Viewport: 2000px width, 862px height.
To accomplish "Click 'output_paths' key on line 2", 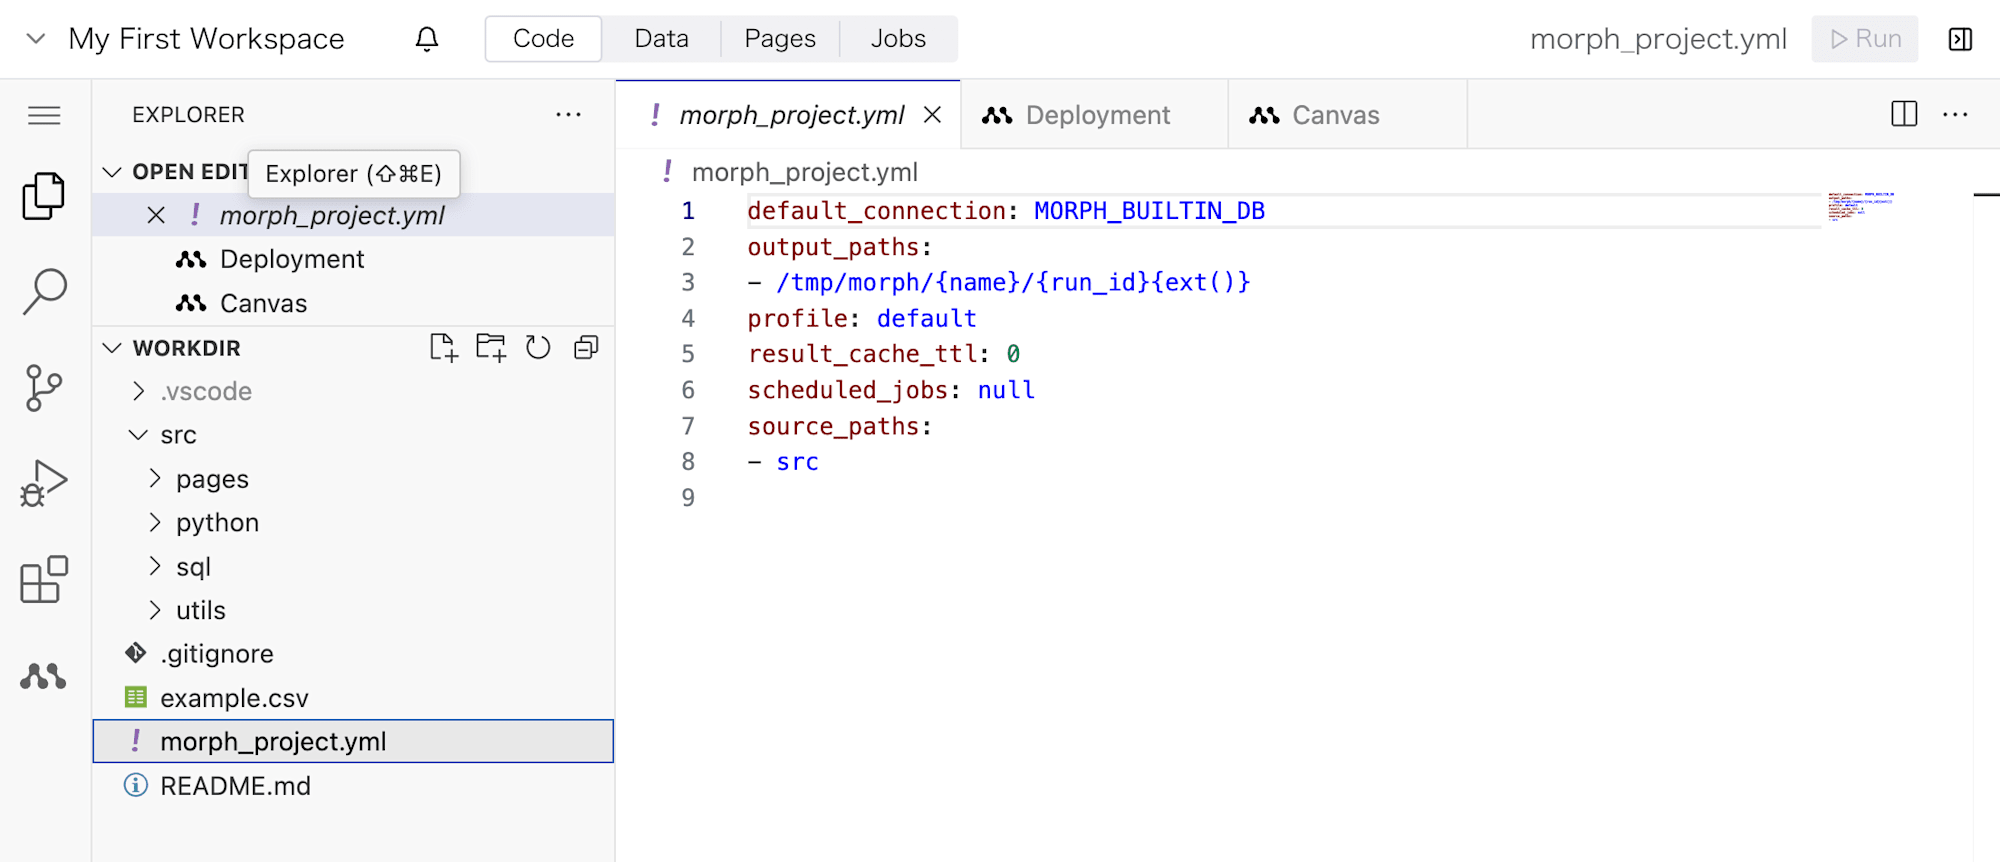I will [833, 247].
